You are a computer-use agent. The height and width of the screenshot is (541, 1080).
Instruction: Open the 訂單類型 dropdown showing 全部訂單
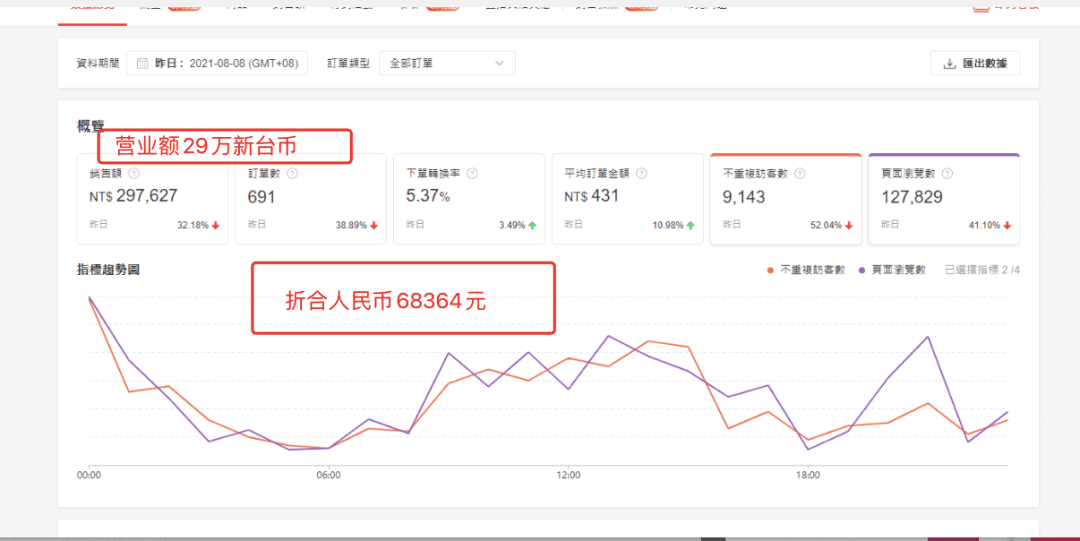447,63
